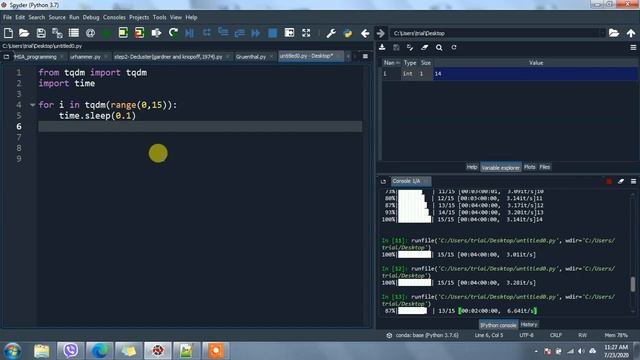The image size is (640, 360).
Task: Open the file switcher list icon
Action: 74,33
